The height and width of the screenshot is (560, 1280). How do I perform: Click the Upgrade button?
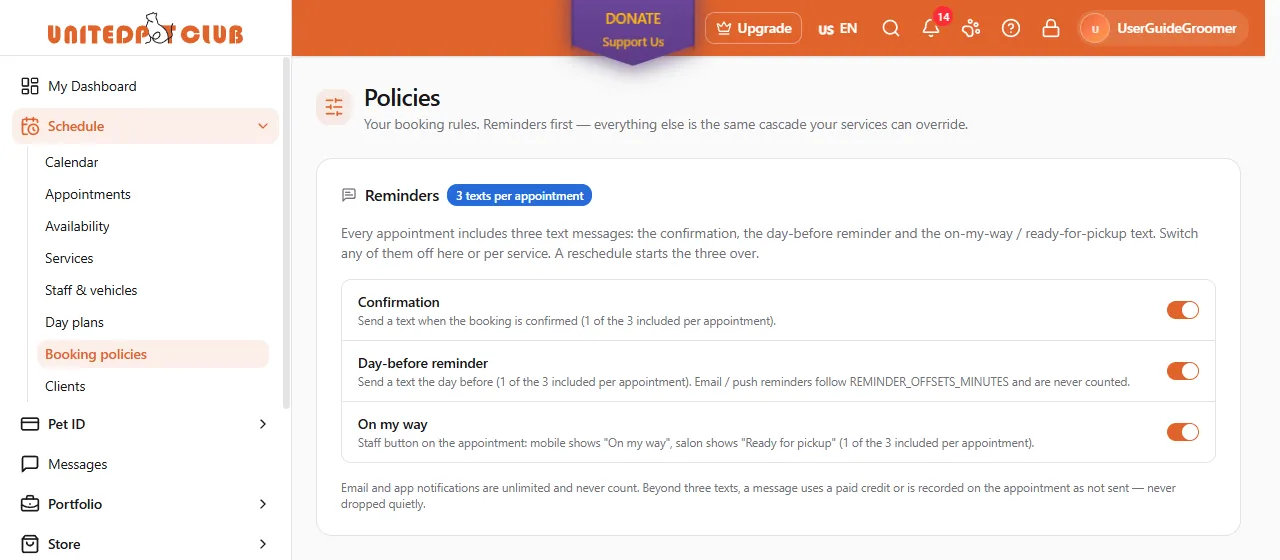tap(754, 28)
